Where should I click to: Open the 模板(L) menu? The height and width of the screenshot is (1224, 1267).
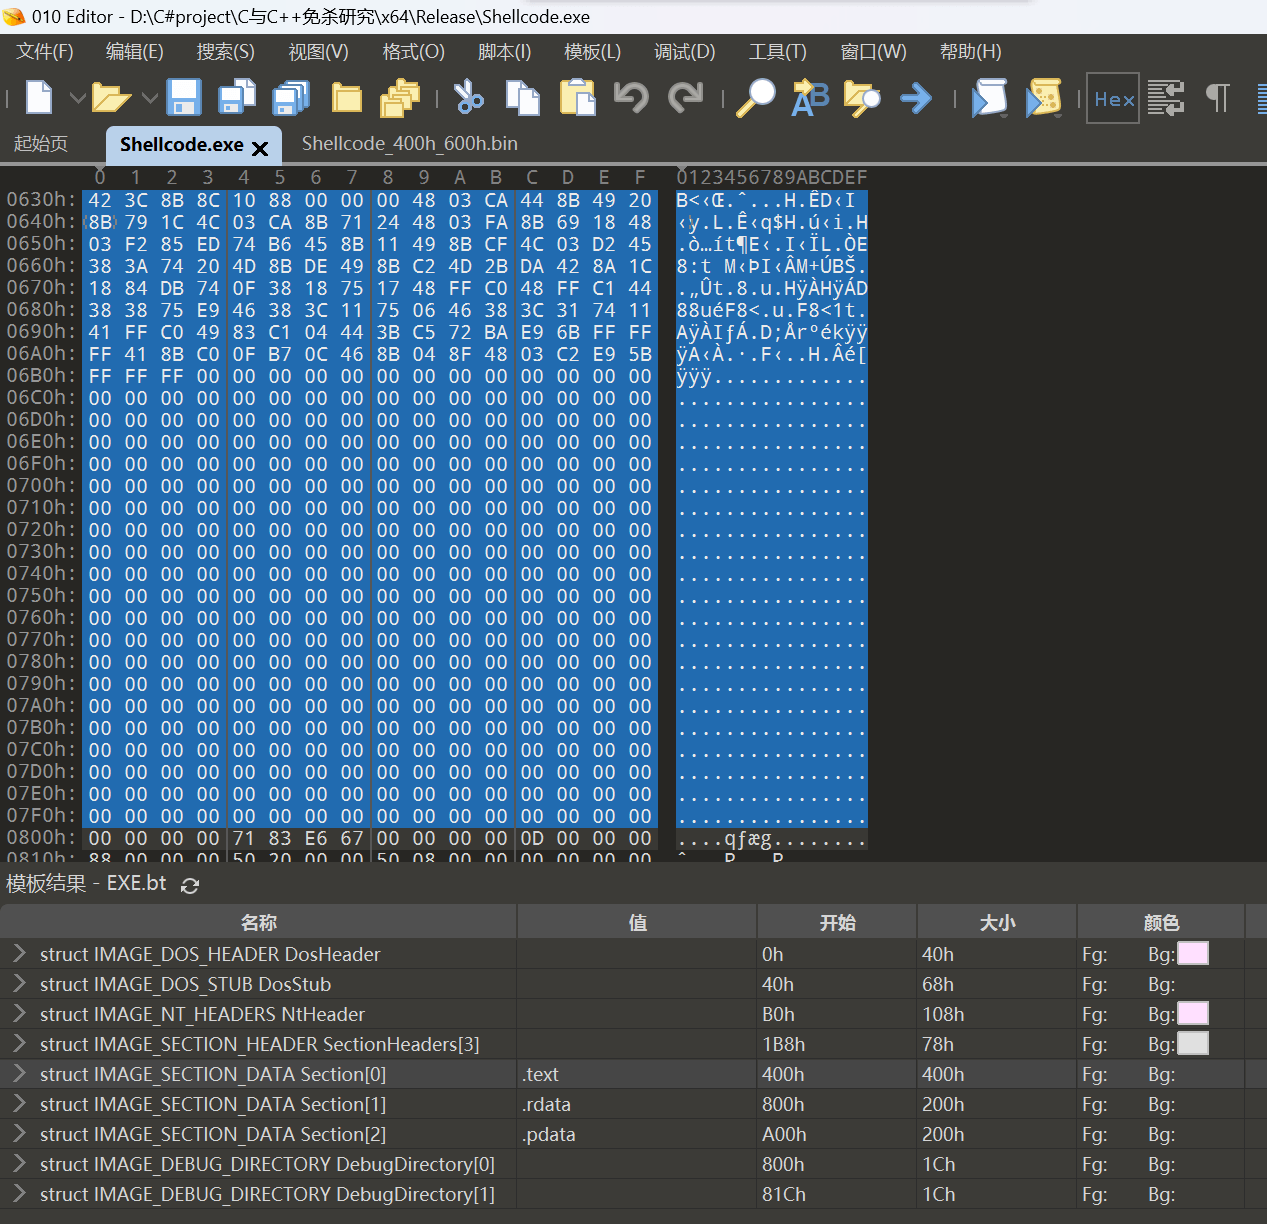pyautogui.click(x=592, y=52)
